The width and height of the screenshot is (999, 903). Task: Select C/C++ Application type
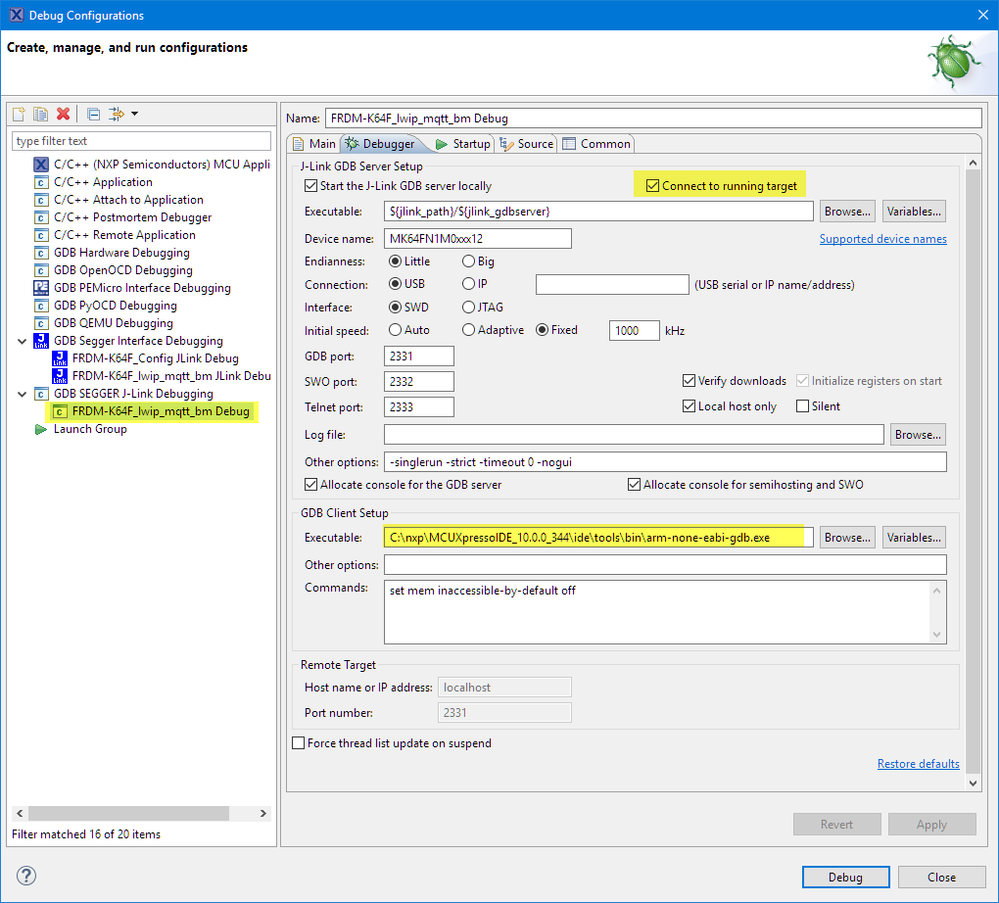tap(103, 182)
